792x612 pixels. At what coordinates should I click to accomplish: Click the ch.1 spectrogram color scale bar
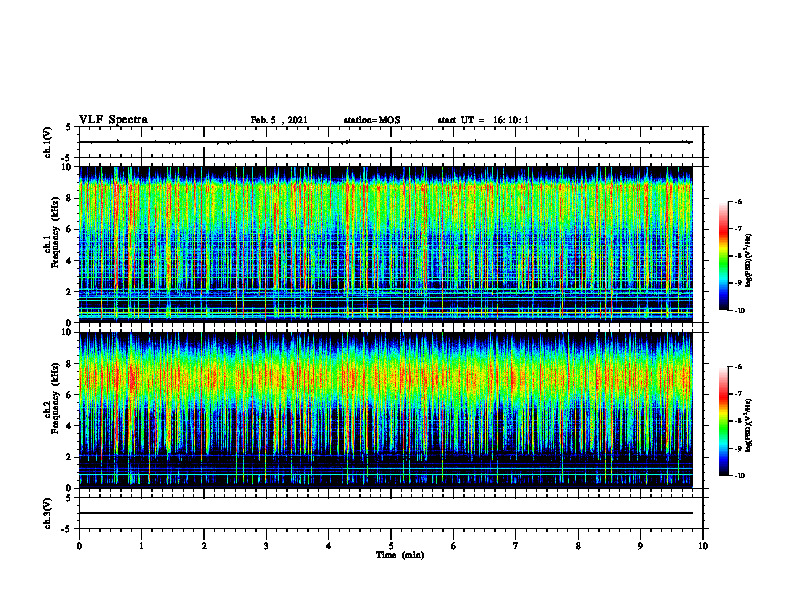723,256
